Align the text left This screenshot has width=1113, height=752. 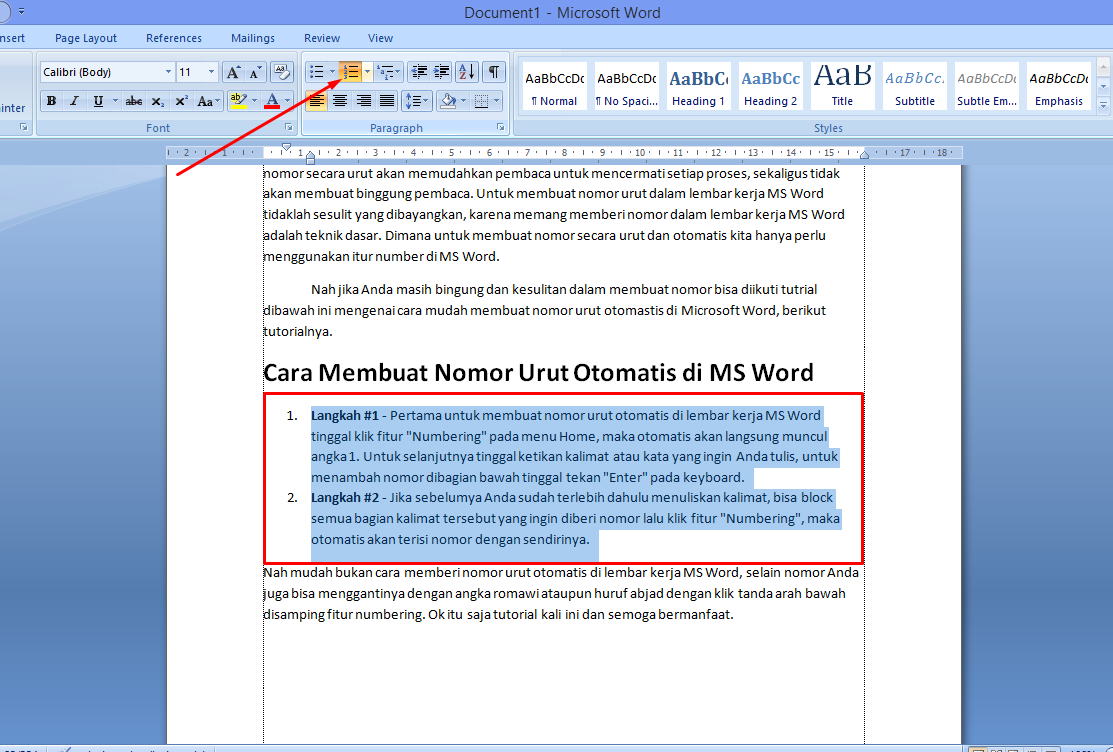(x=317, y=101)
